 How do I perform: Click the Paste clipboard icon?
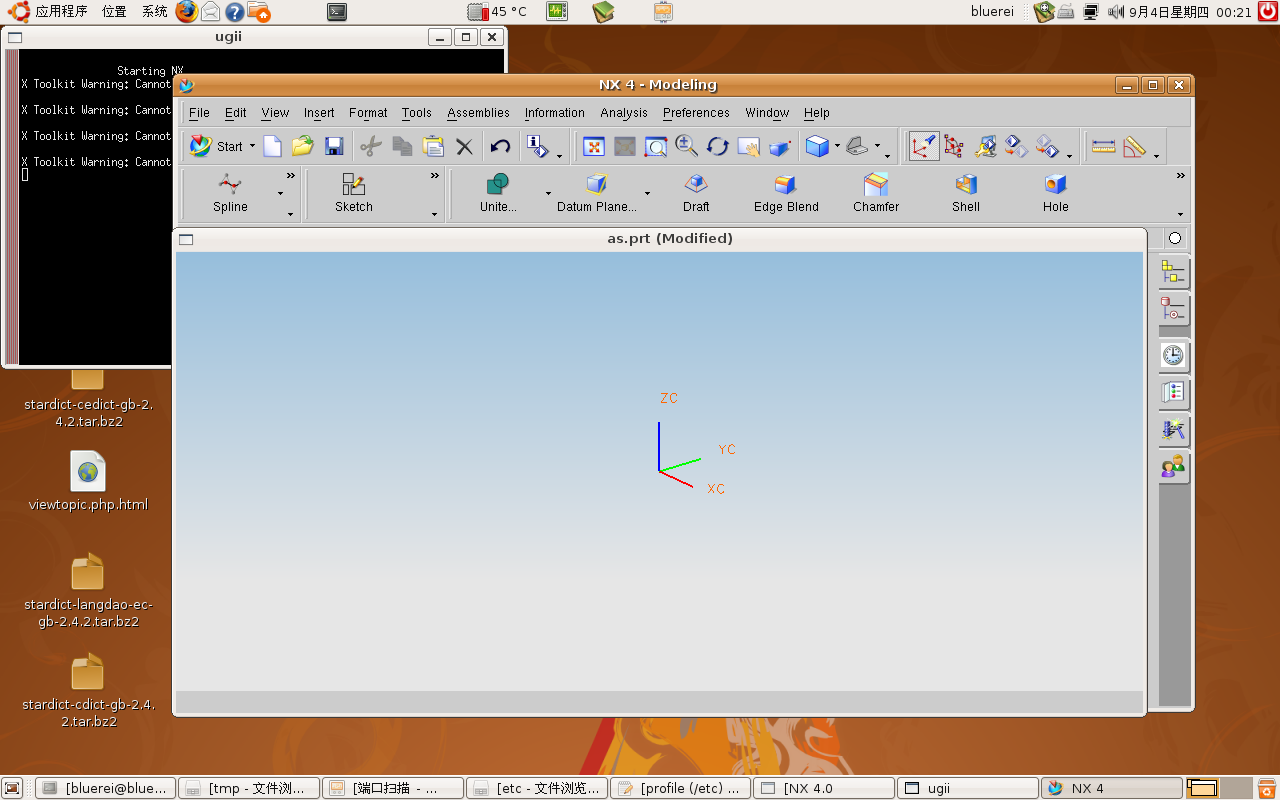click(433, 146)
